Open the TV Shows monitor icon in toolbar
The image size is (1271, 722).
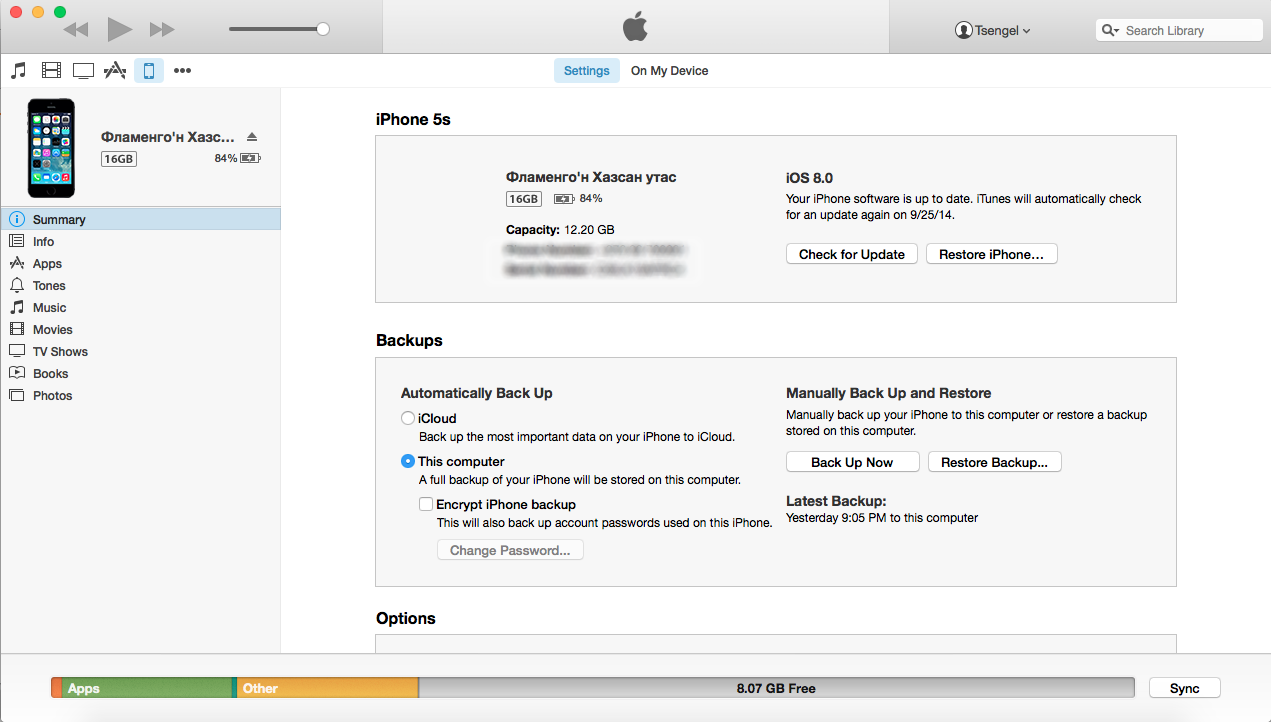coord(83,70)
